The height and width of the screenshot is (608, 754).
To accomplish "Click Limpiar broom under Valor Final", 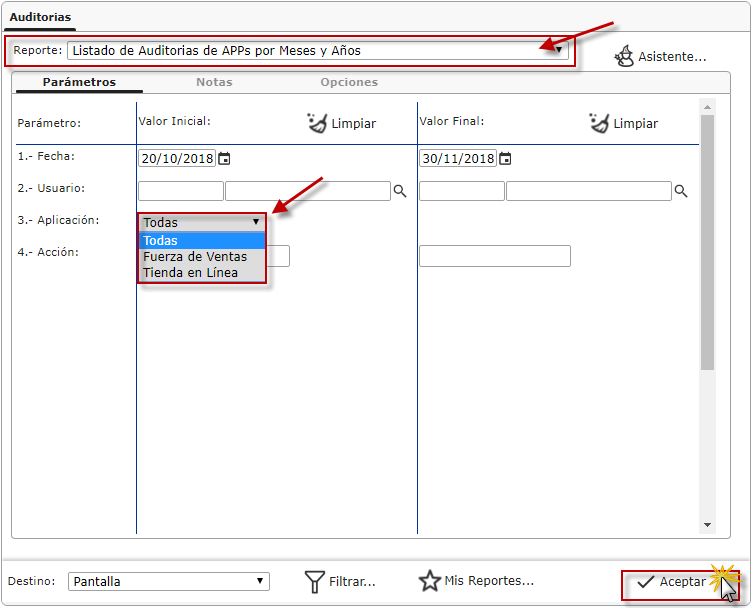I will pyautogui.click(x=599, y=123).
